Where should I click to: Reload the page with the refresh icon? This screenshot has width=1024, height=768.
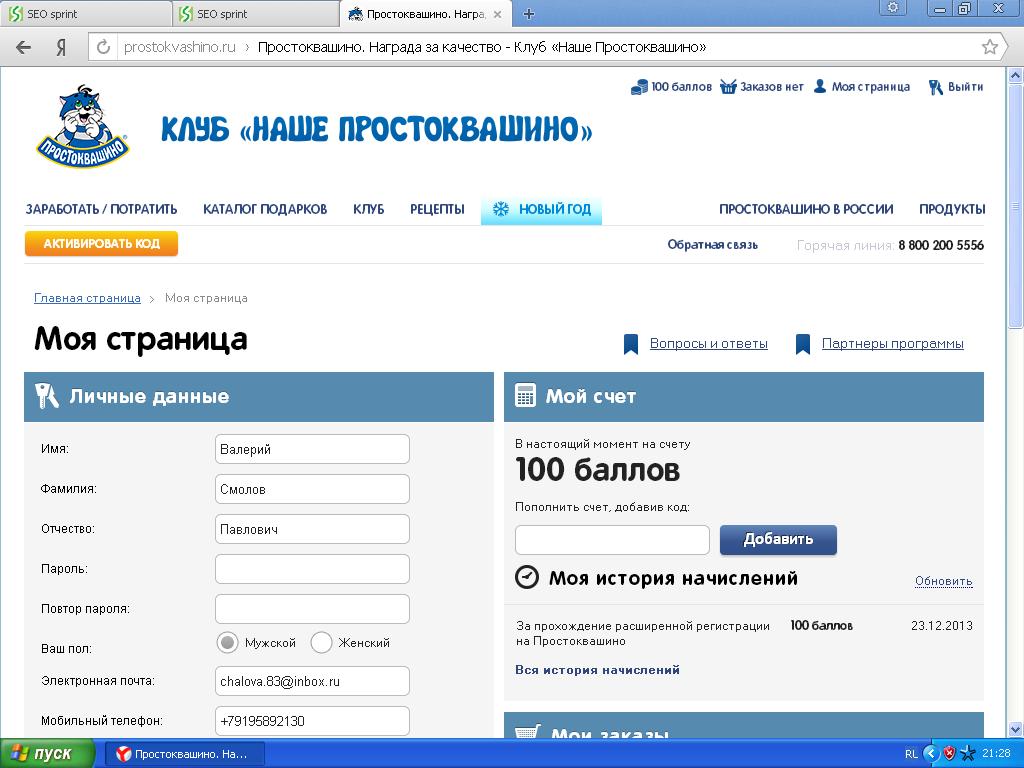[103, 47]
